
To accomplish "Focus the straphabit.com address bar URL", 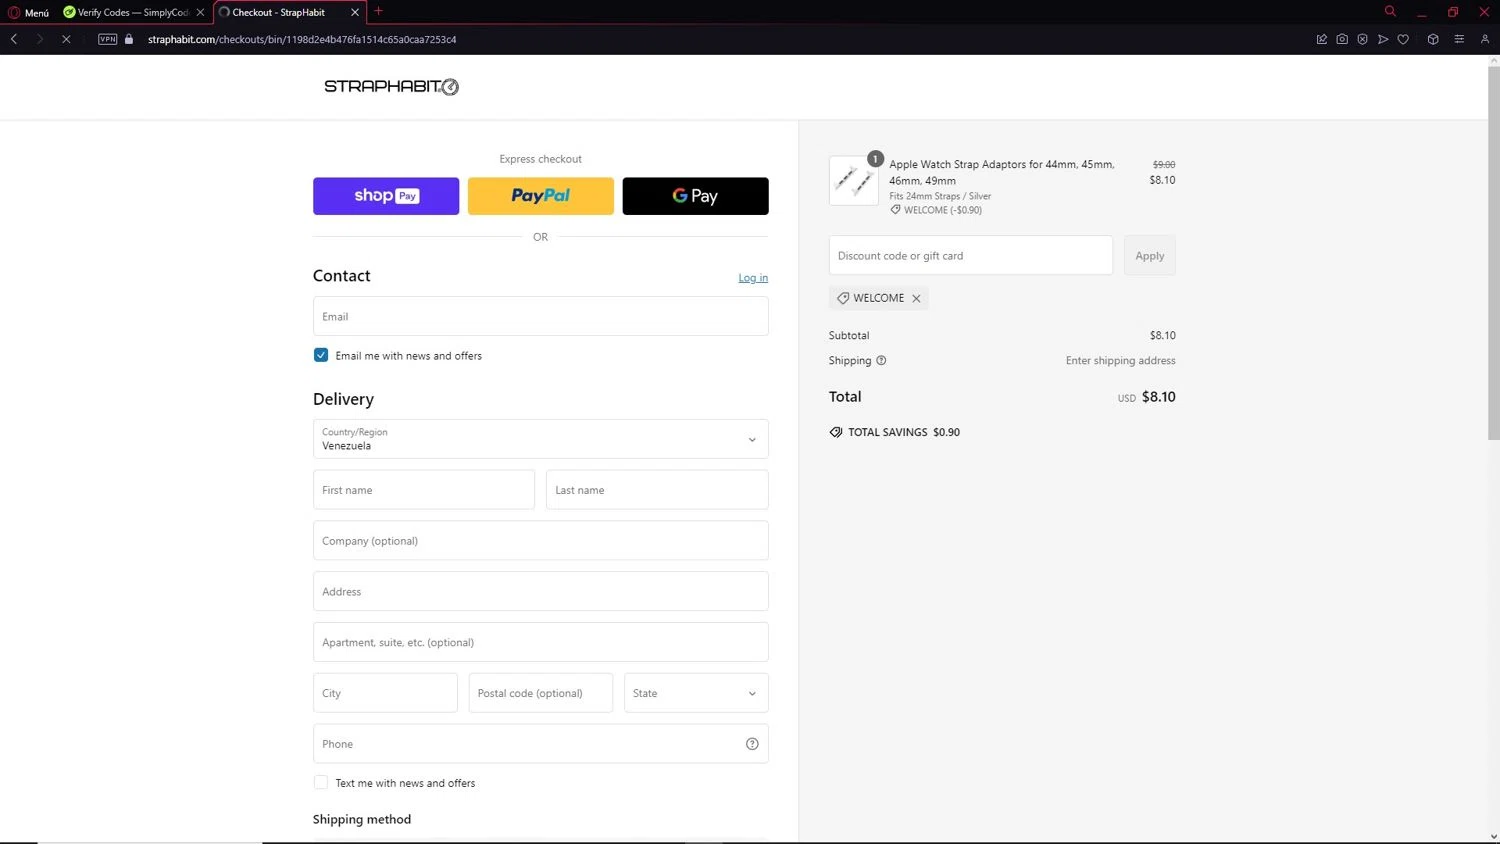I will coord(302,39).
